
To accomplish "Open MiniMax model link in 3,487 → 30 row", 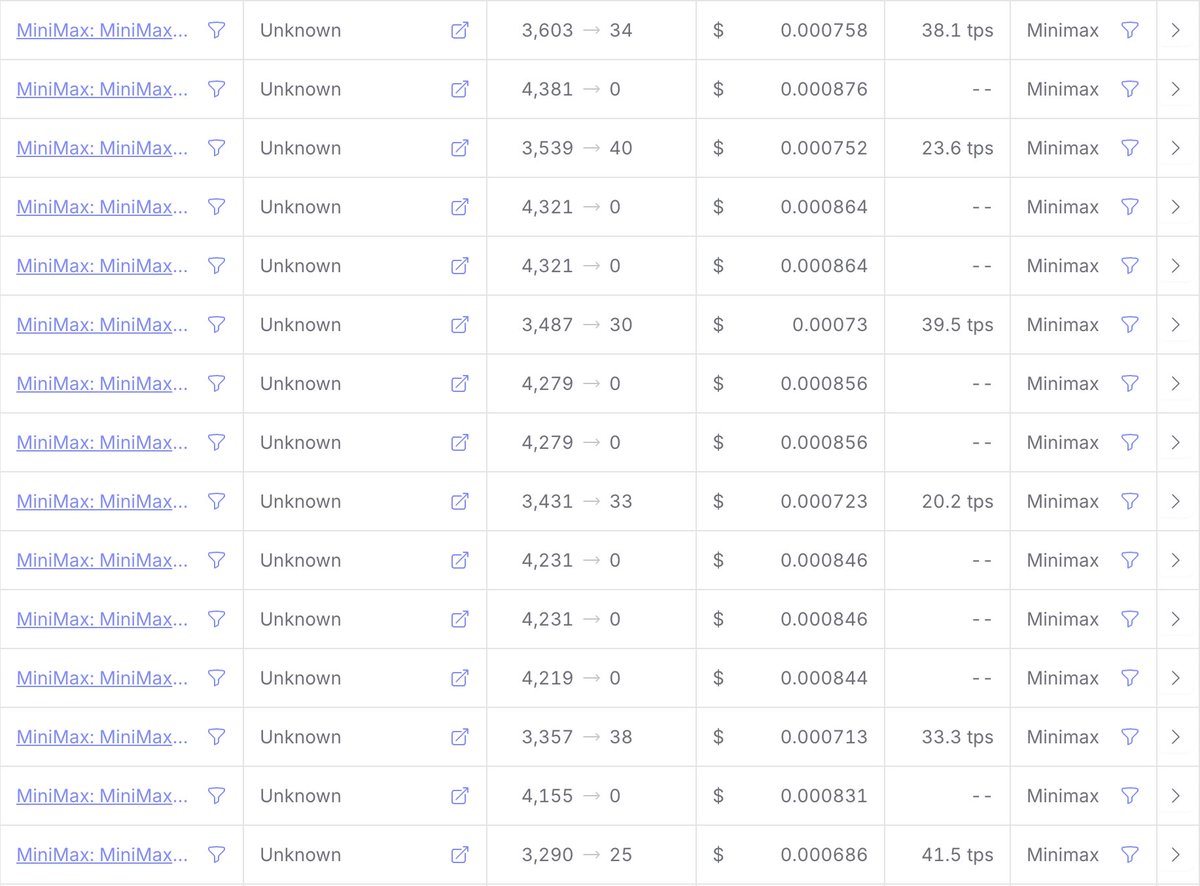I will [102, 325].
